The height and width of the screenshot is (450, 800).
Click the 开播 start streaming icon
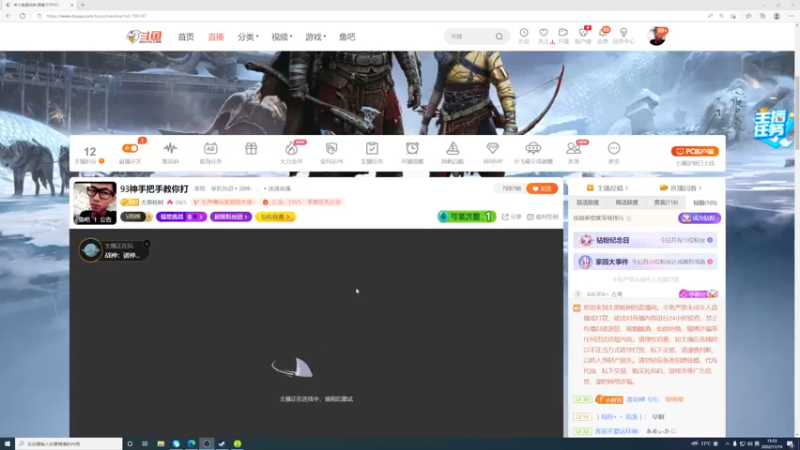coord(563,36)
